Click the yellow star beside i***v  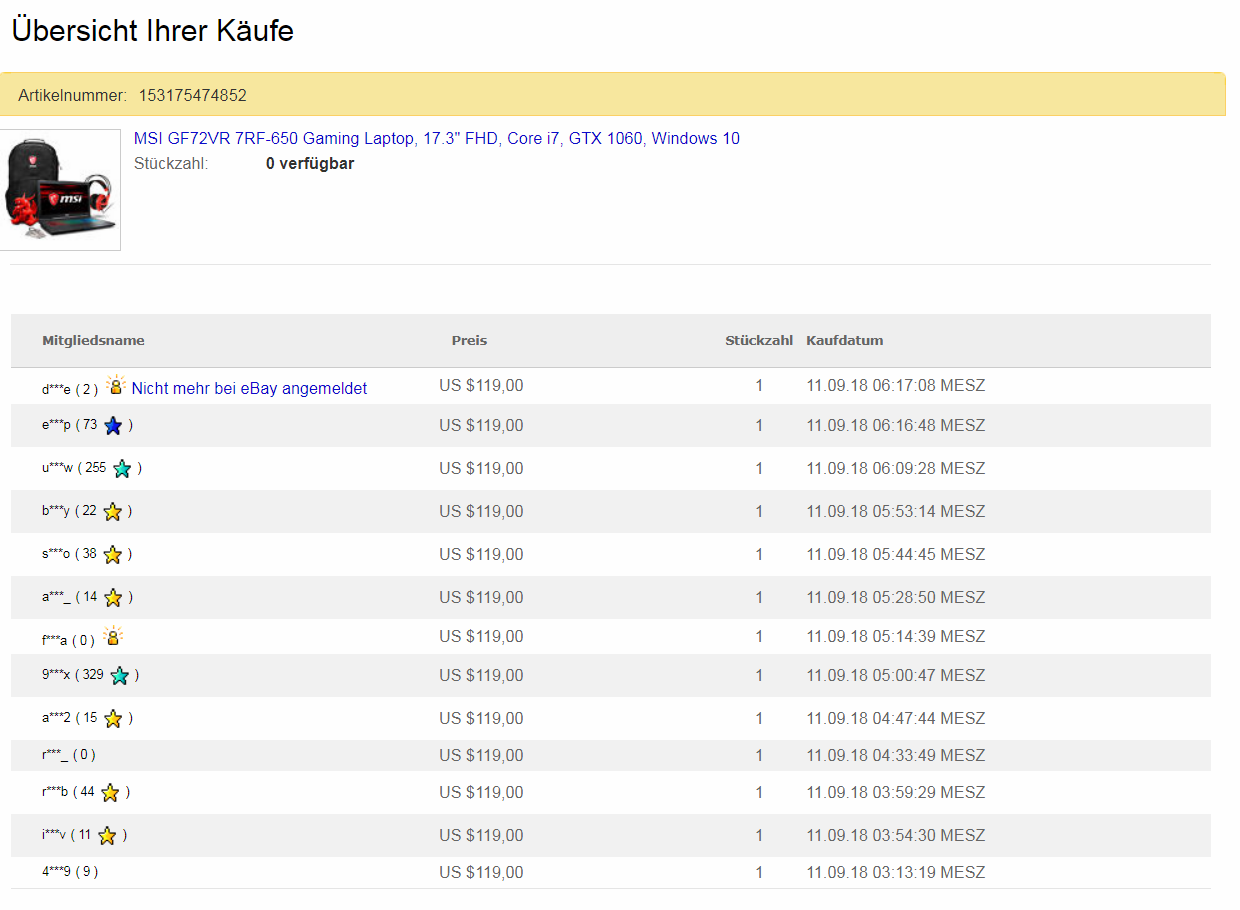coord(107,836)
